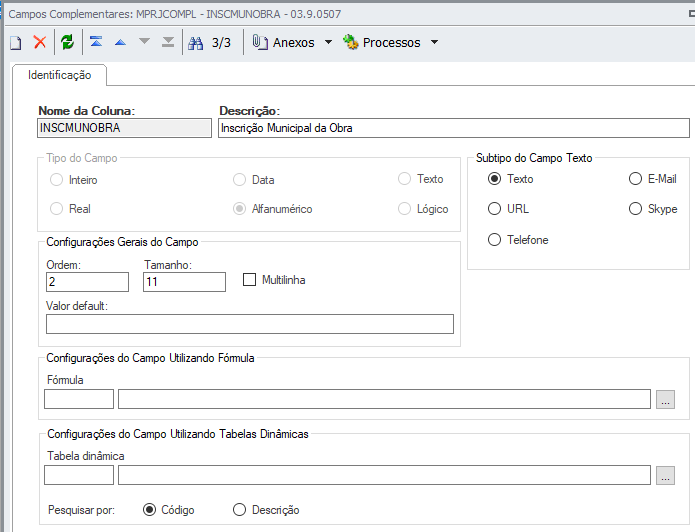
Task: Go to the first record
Action: (96, 42)
